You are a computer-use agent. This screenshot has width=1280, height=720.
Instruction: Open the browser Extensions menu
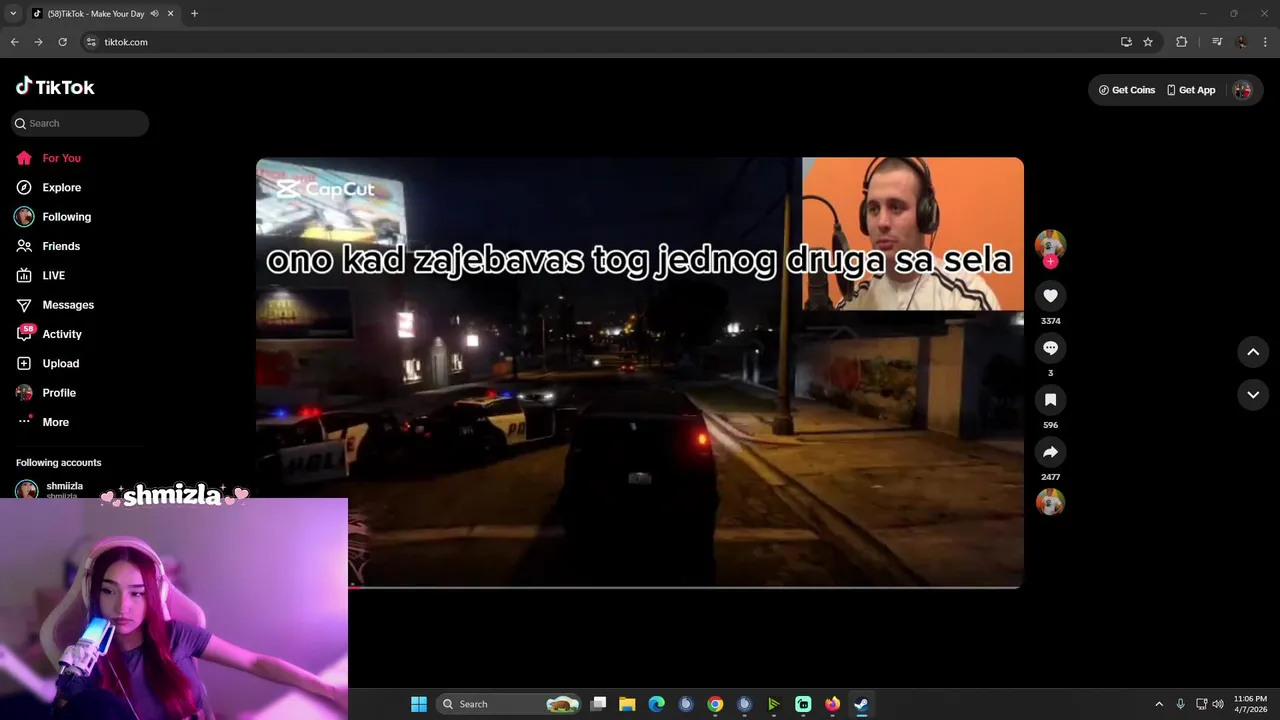pyautogui.click(x=1181, y=42)
